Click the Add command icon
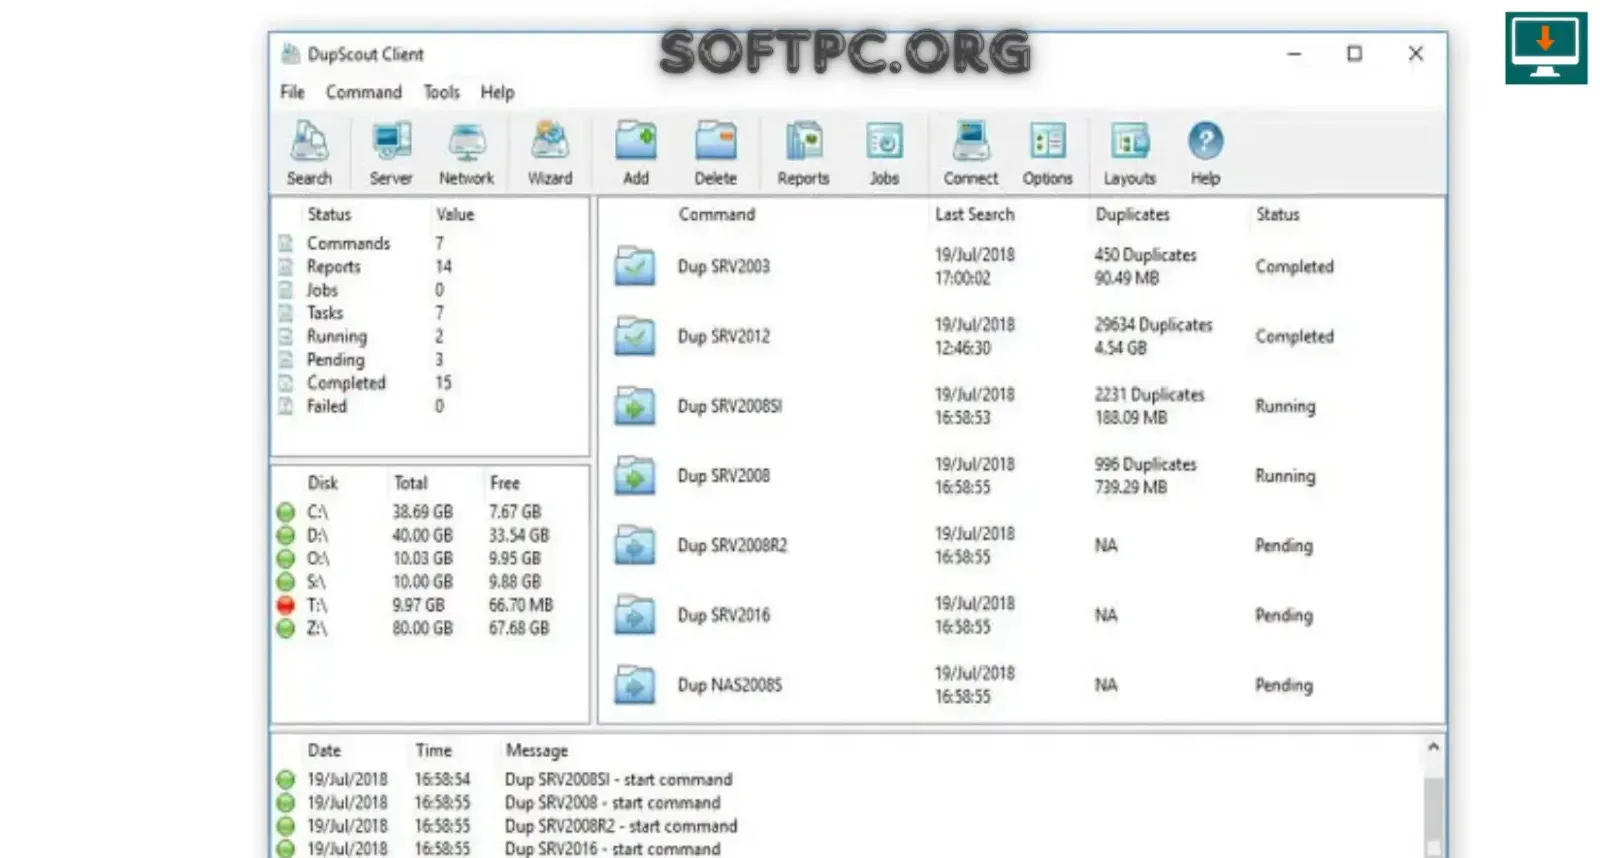This screenshot has height=858, width=1600. [x=636, y=152]
